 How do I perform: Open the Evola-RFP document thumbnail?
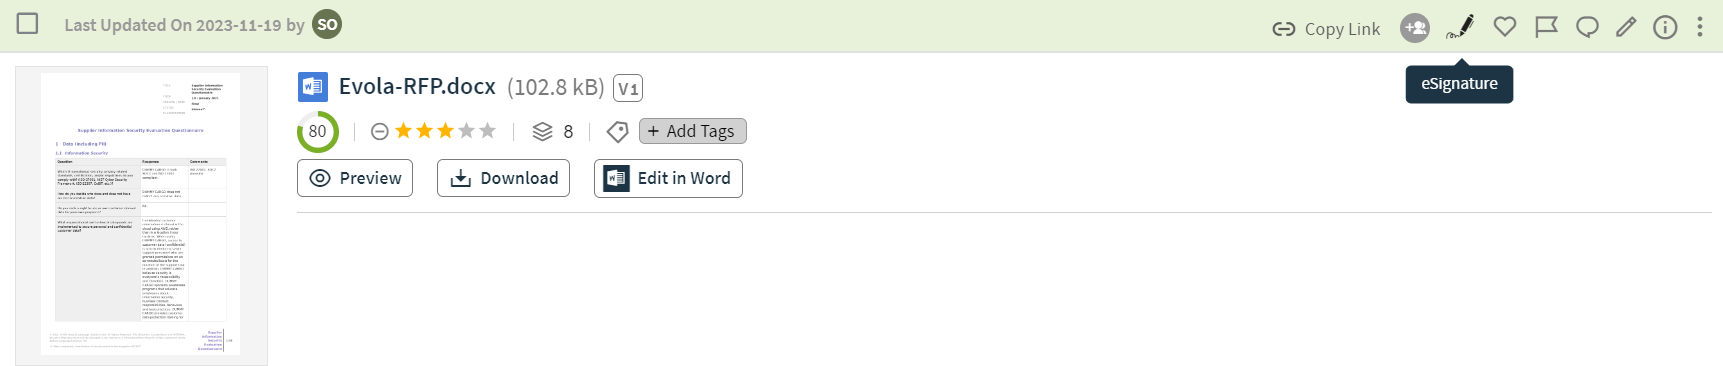click(x=141, y=215)
